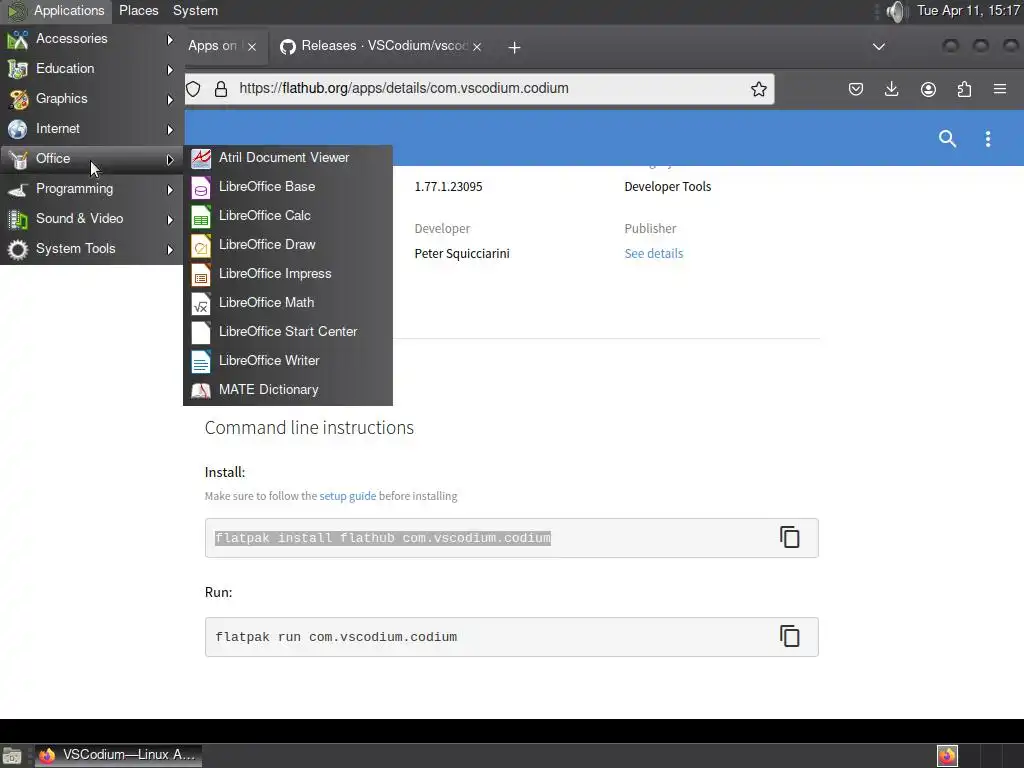1024x768 pixels.
Task: Expand the Sound & Video submenu
Action: 91,219
